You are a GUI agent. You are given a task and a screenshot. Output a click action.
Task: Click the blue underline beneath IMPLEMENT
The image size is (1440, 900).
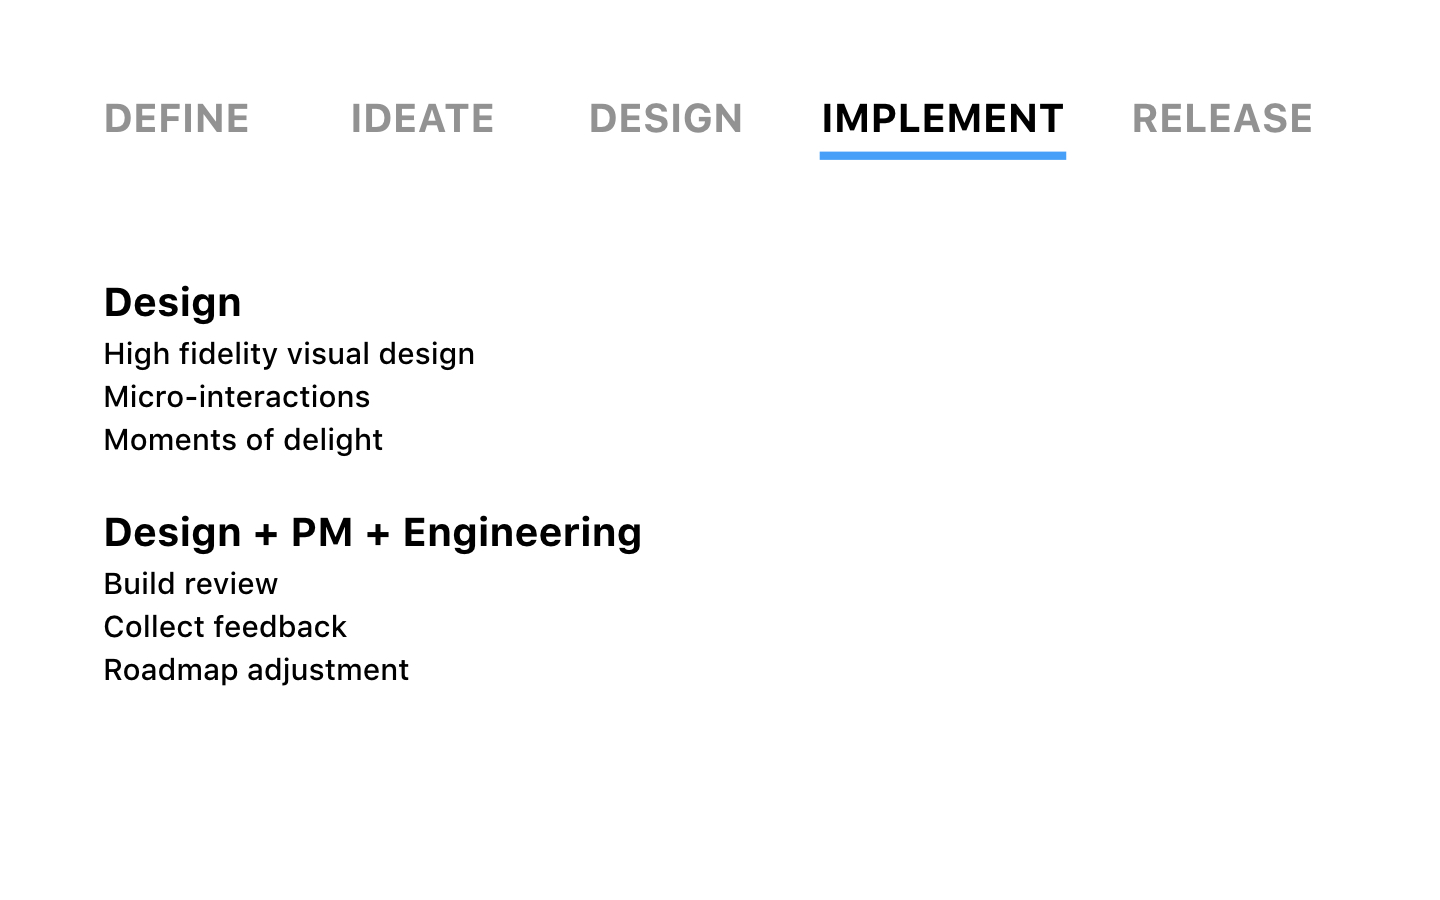(942, 156)
